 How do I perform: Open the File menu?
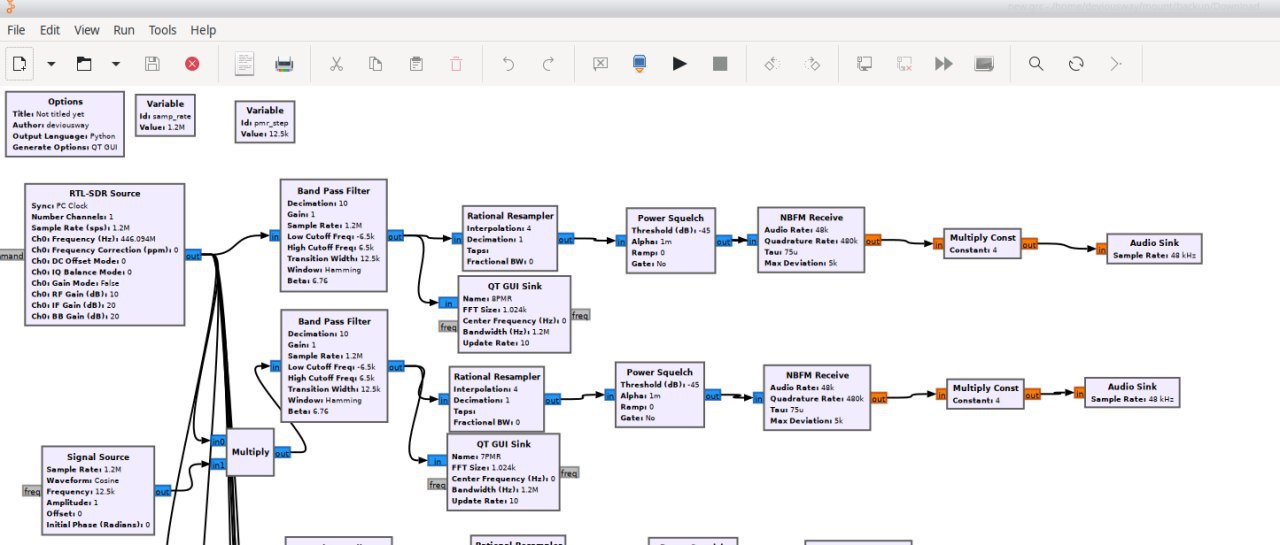(x=16, y=30)
